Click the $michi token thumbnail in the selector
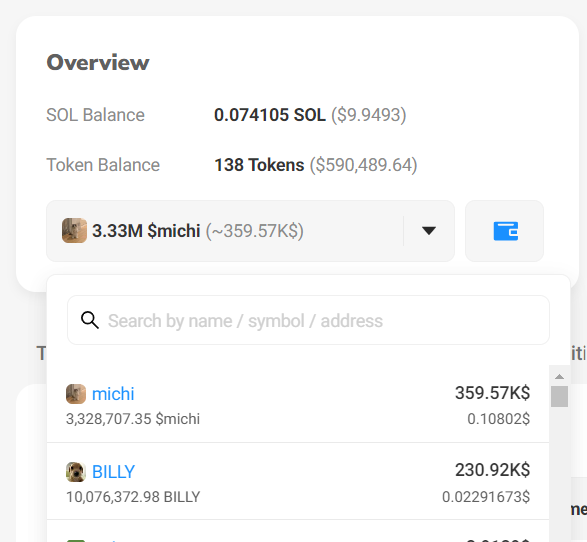587x542 pixels. click(x=74, y=231)
